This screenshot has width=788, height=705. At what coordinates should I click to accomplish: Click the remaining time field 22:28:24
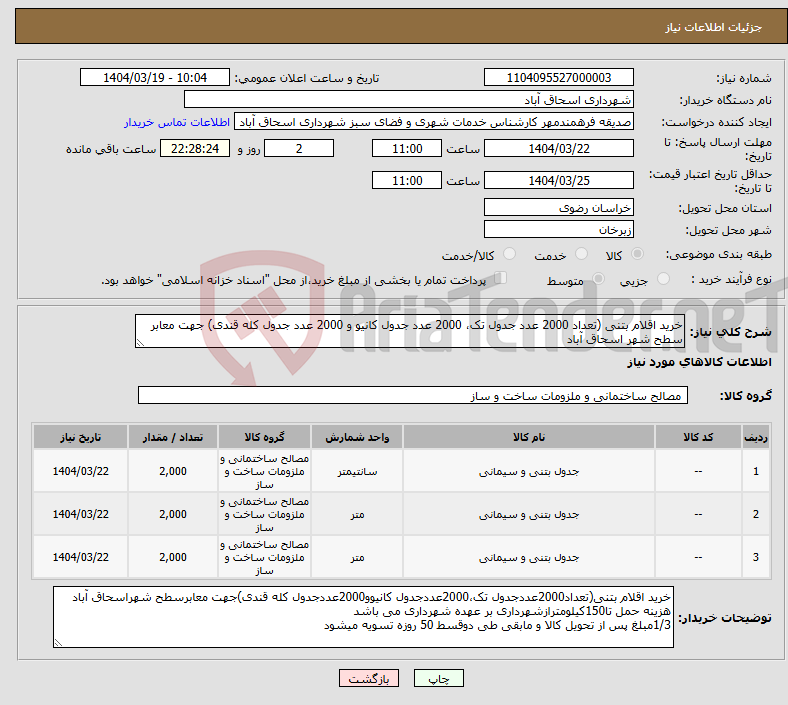[195, 148]
